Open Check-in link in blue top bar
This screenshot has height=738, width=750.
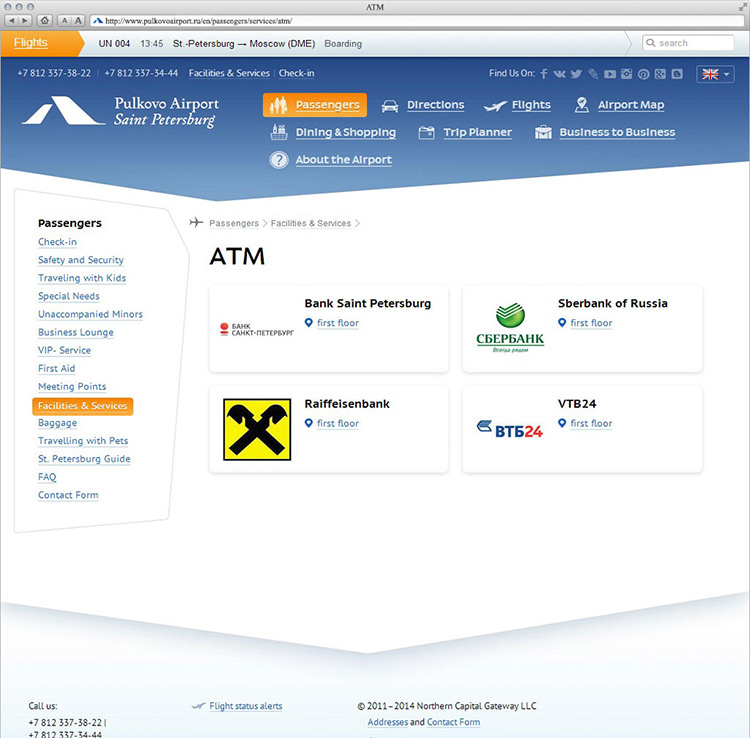point(297,73)
